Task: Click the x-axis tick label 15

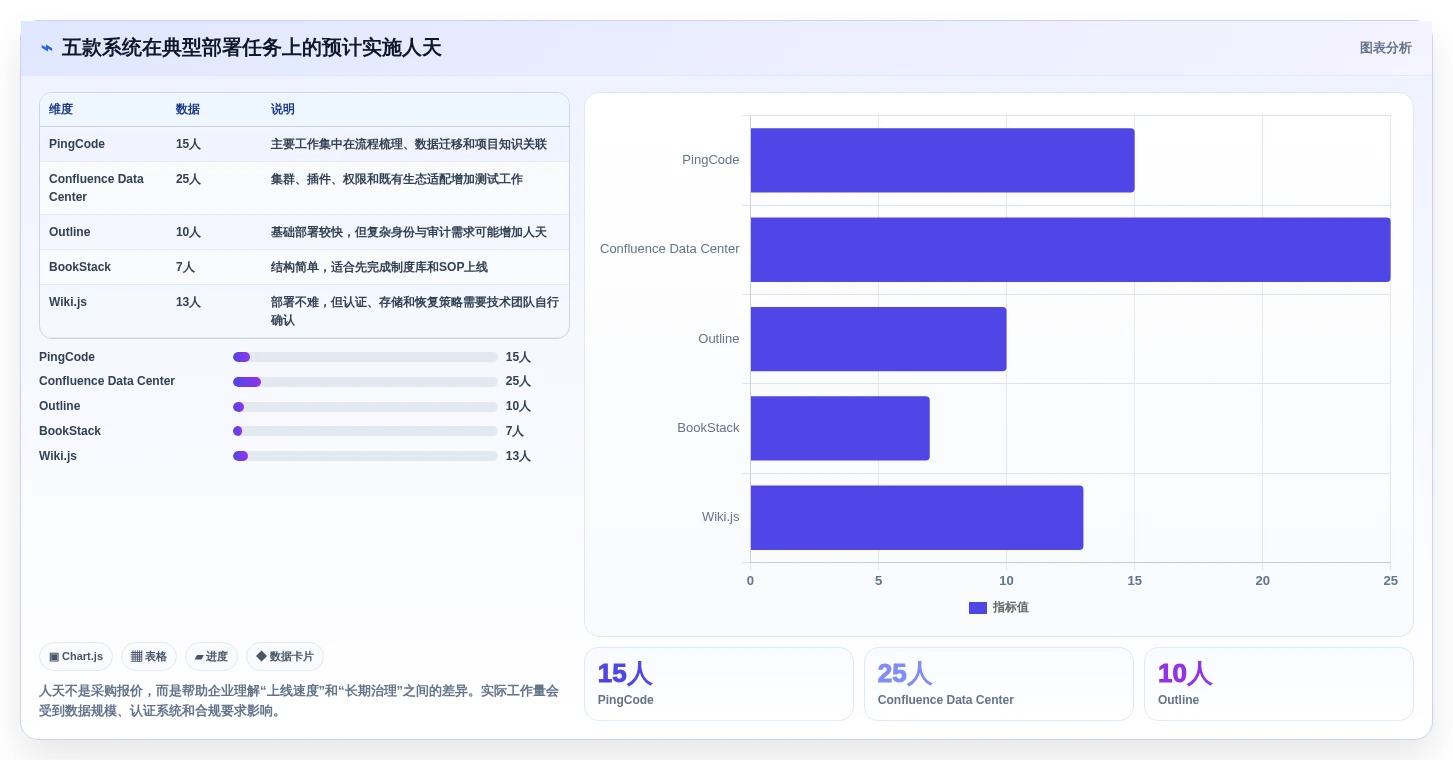Action: (1134, 581)
